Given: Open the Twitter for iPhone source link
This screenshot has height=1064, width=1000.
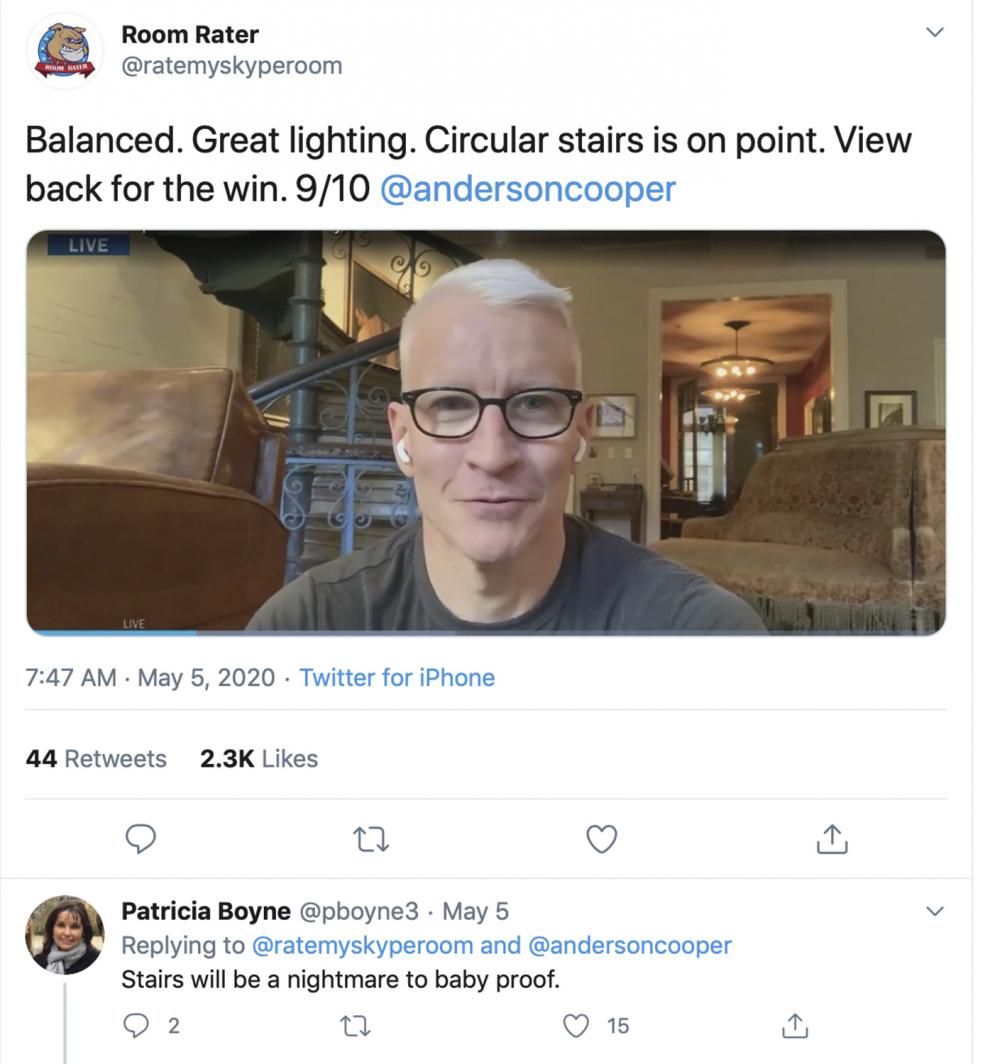Looking at the screenshot, I should coord(397,678).
